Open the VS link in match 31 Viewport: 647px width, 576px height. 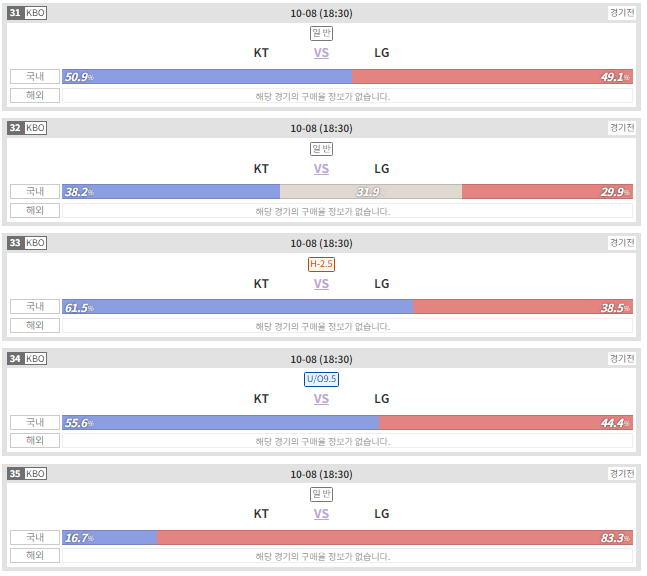[x=321, y=53]
